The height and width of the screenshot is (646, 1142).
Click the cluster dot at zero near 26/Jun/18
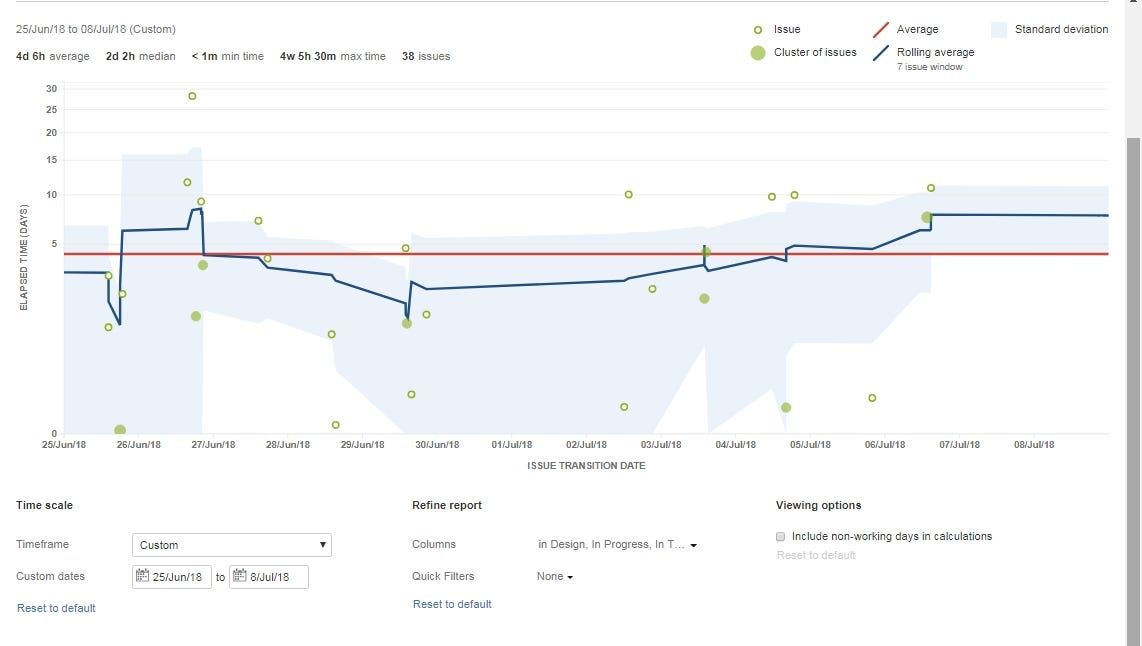(x=120, y=430)
